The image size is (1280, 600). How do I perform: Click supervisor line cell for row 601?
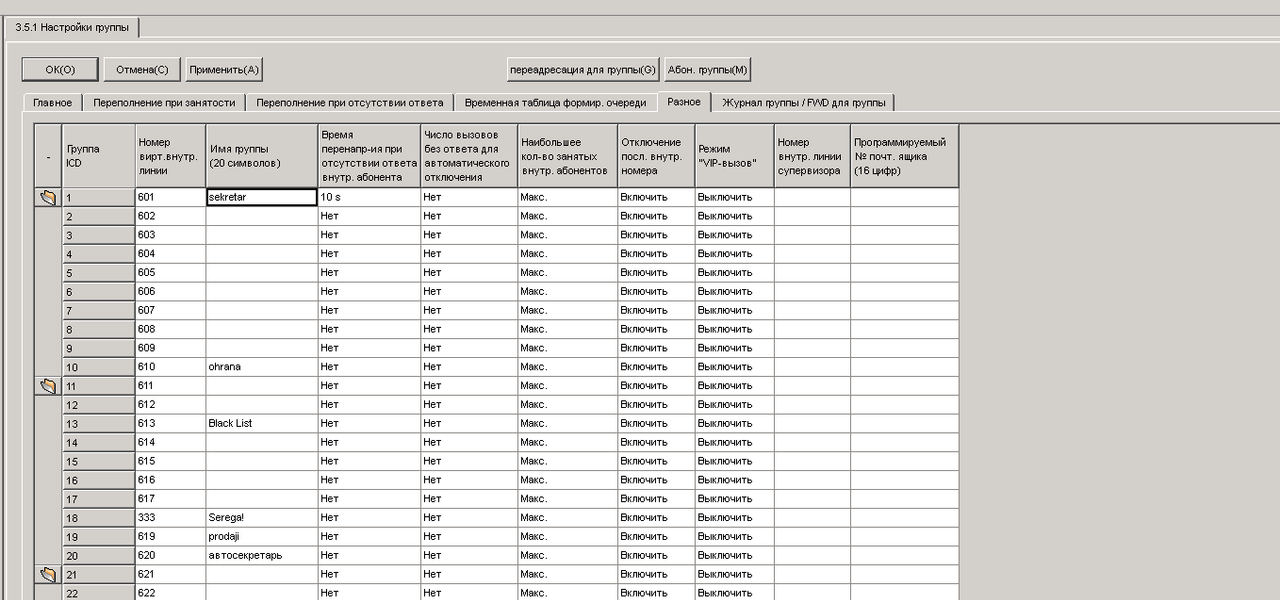[812, 197]
